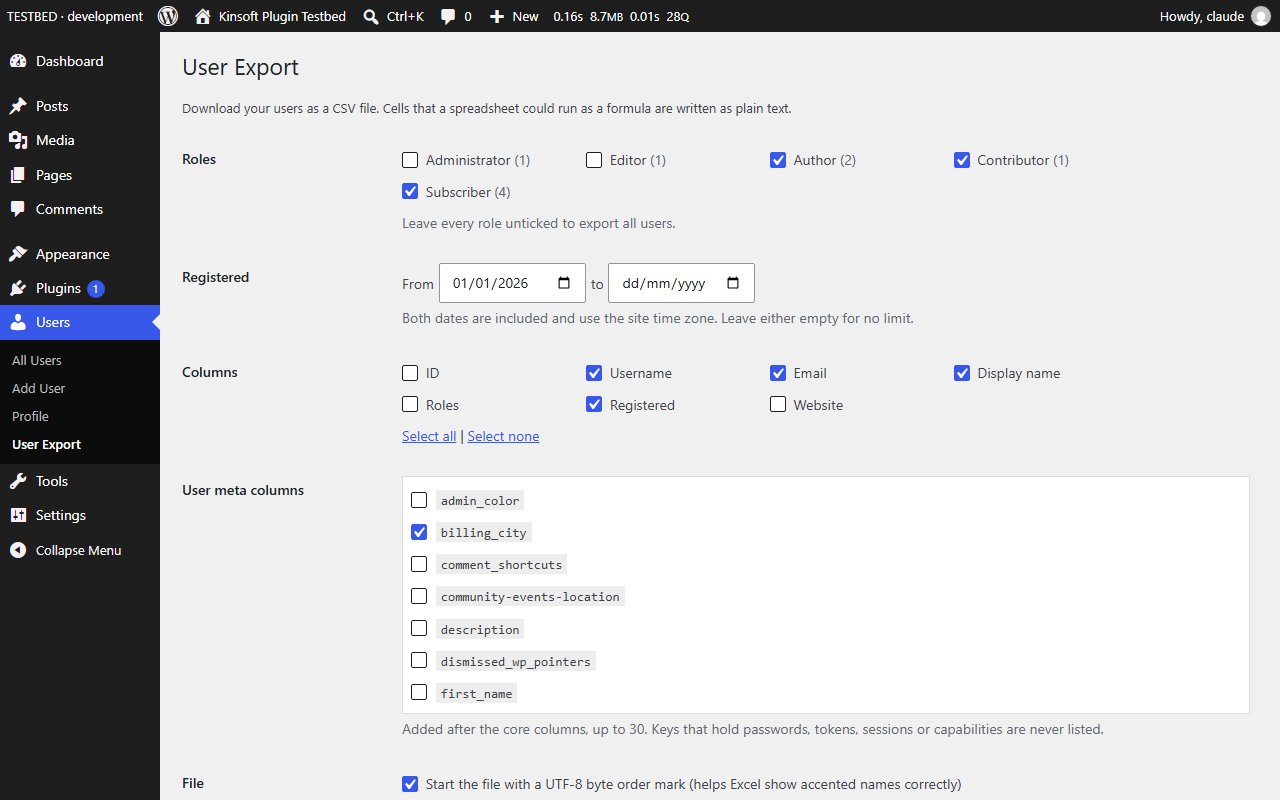Open the Add User submenu

coord(38,388)
